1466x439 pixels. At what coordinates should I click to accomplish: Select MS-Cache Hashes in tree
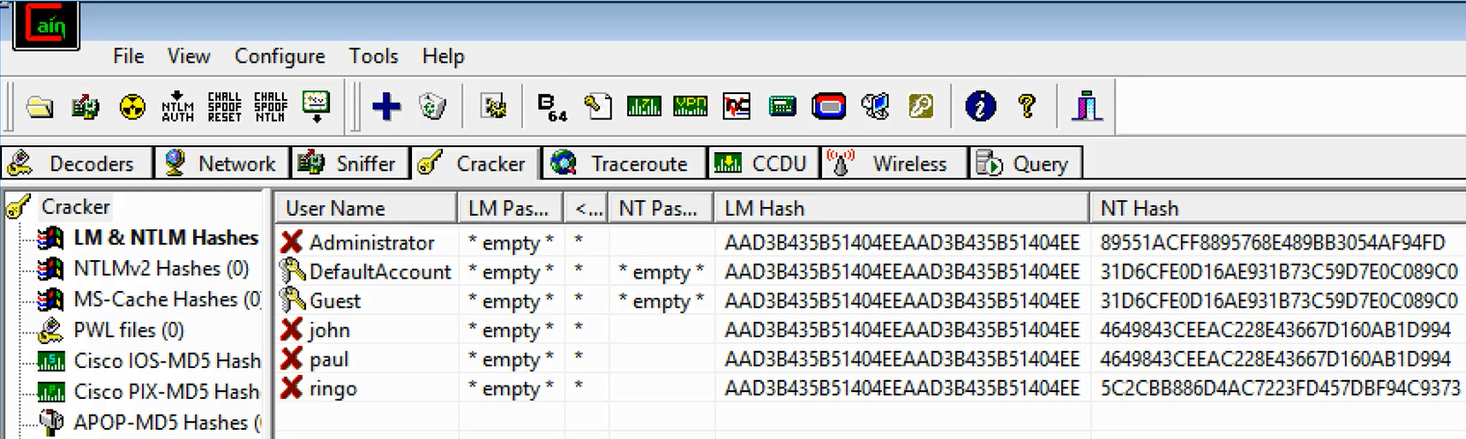(x=167, y=299)
